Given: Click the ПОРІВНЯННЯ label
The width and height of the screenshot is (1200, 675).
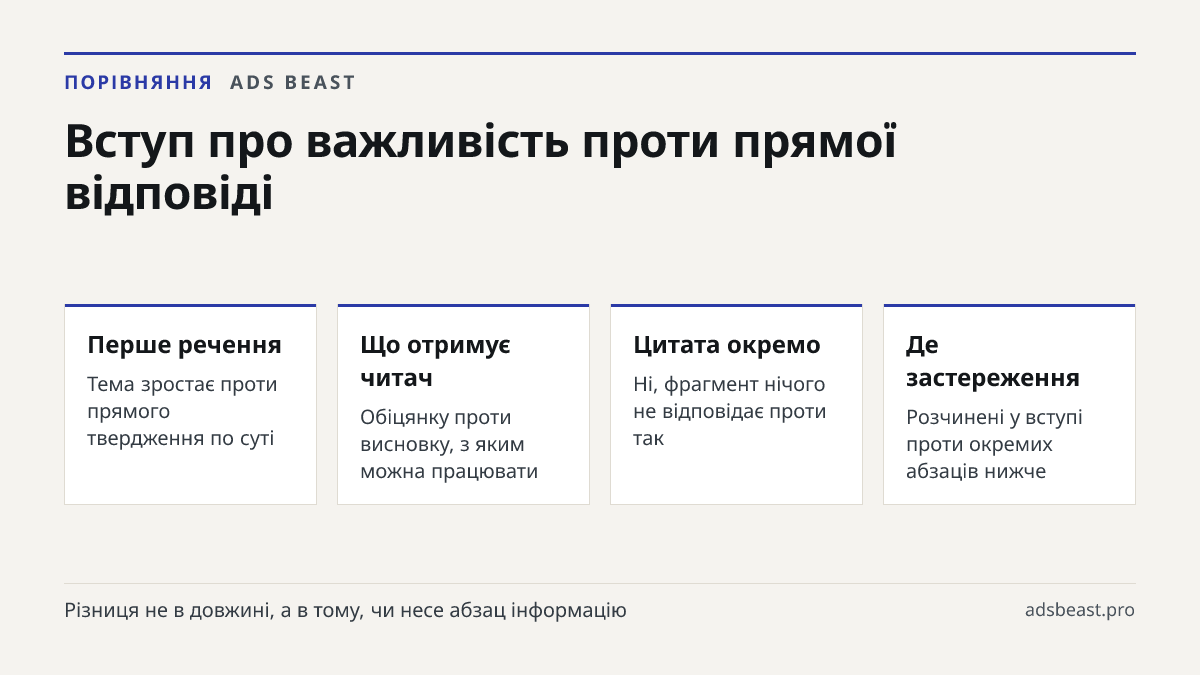Looking at the screenshot, I should [138, 83].
